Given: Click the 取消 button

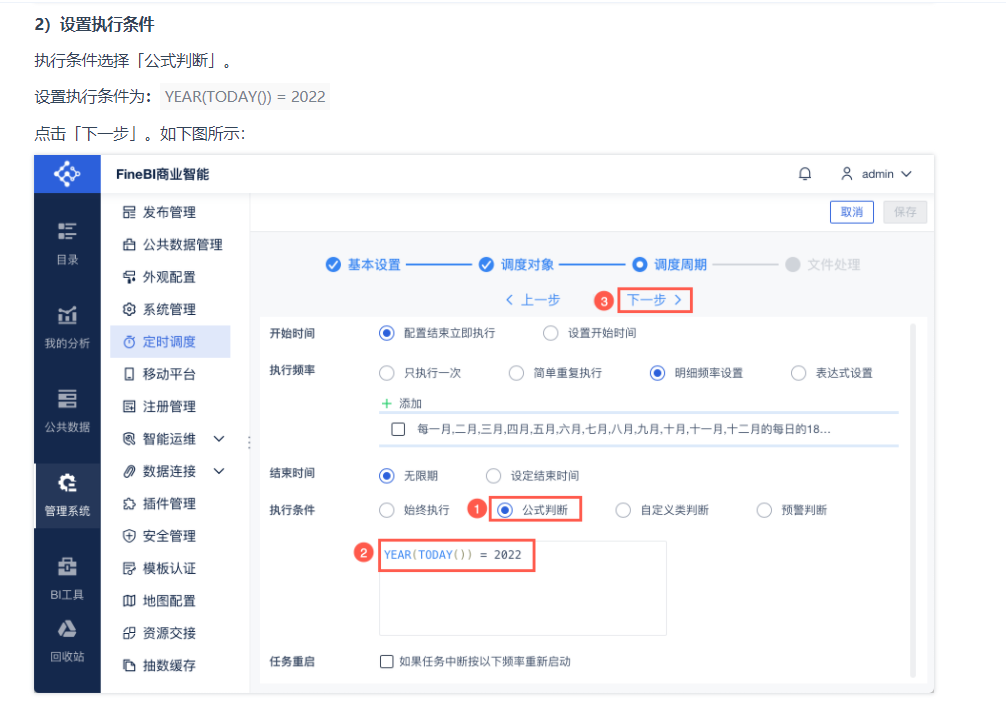Looking at the screenshot, I should (851, 212).
